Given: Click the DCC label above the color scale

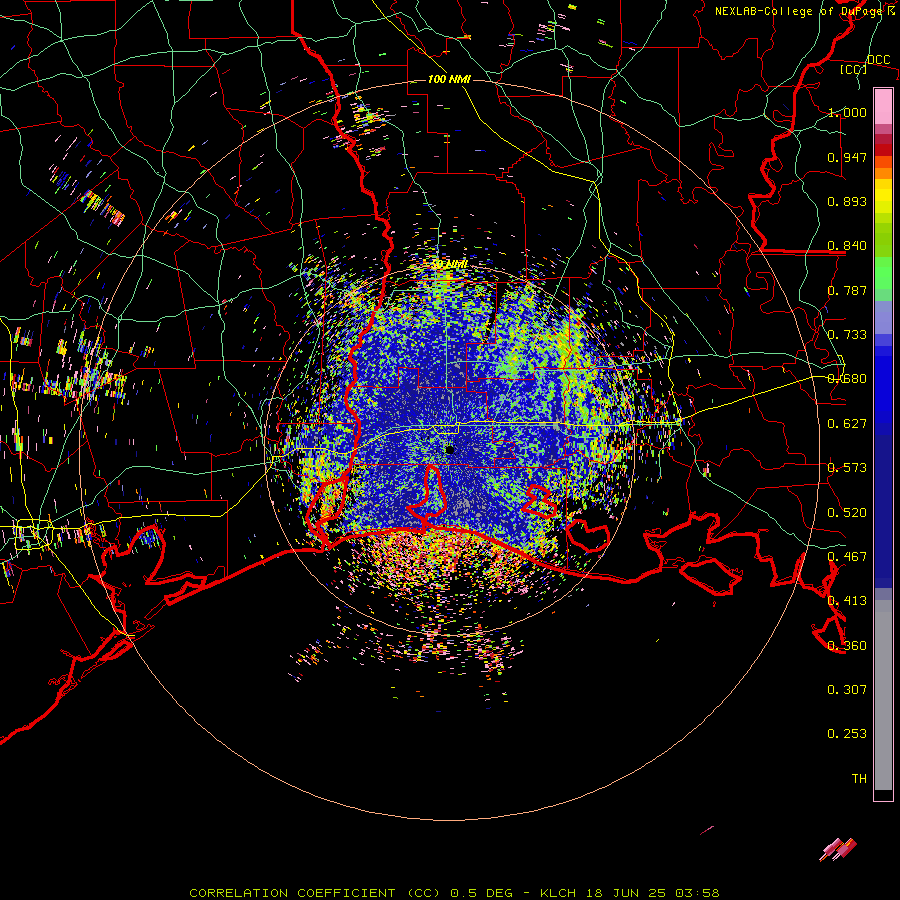Looking at the screenshot, I should (x=878, y=60).
